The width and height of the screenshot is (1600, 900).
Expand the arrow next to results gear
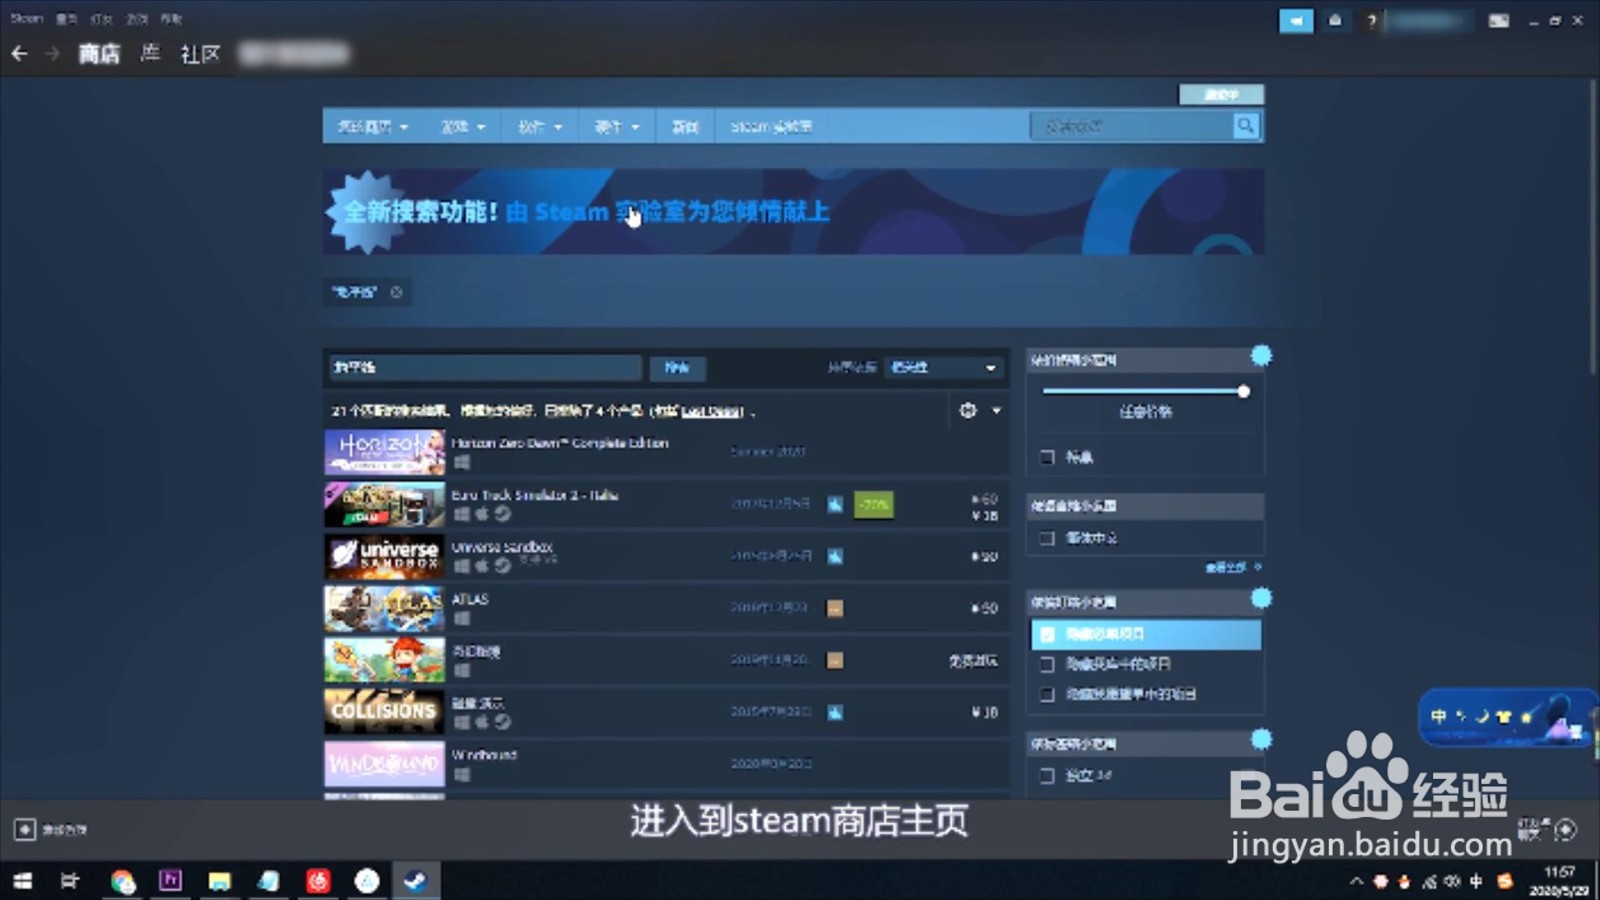tap(996, 410)
